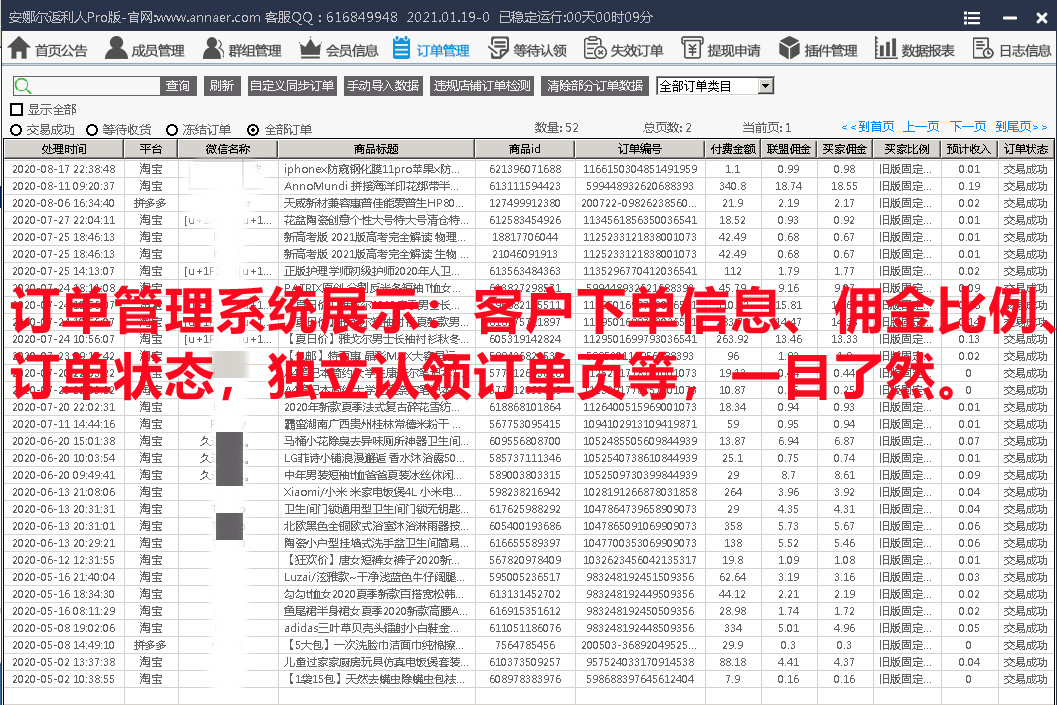Expand the 全部订单类目 dropdown
This screenshot has width=1057, height=705.
[x=765, y=86]
